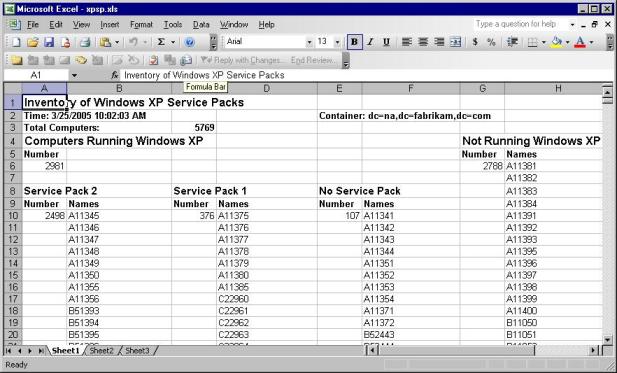This screenshot has height=373, width=617.
Task: Open the AutoSum functions dropdown arrow
Action: 173,42
